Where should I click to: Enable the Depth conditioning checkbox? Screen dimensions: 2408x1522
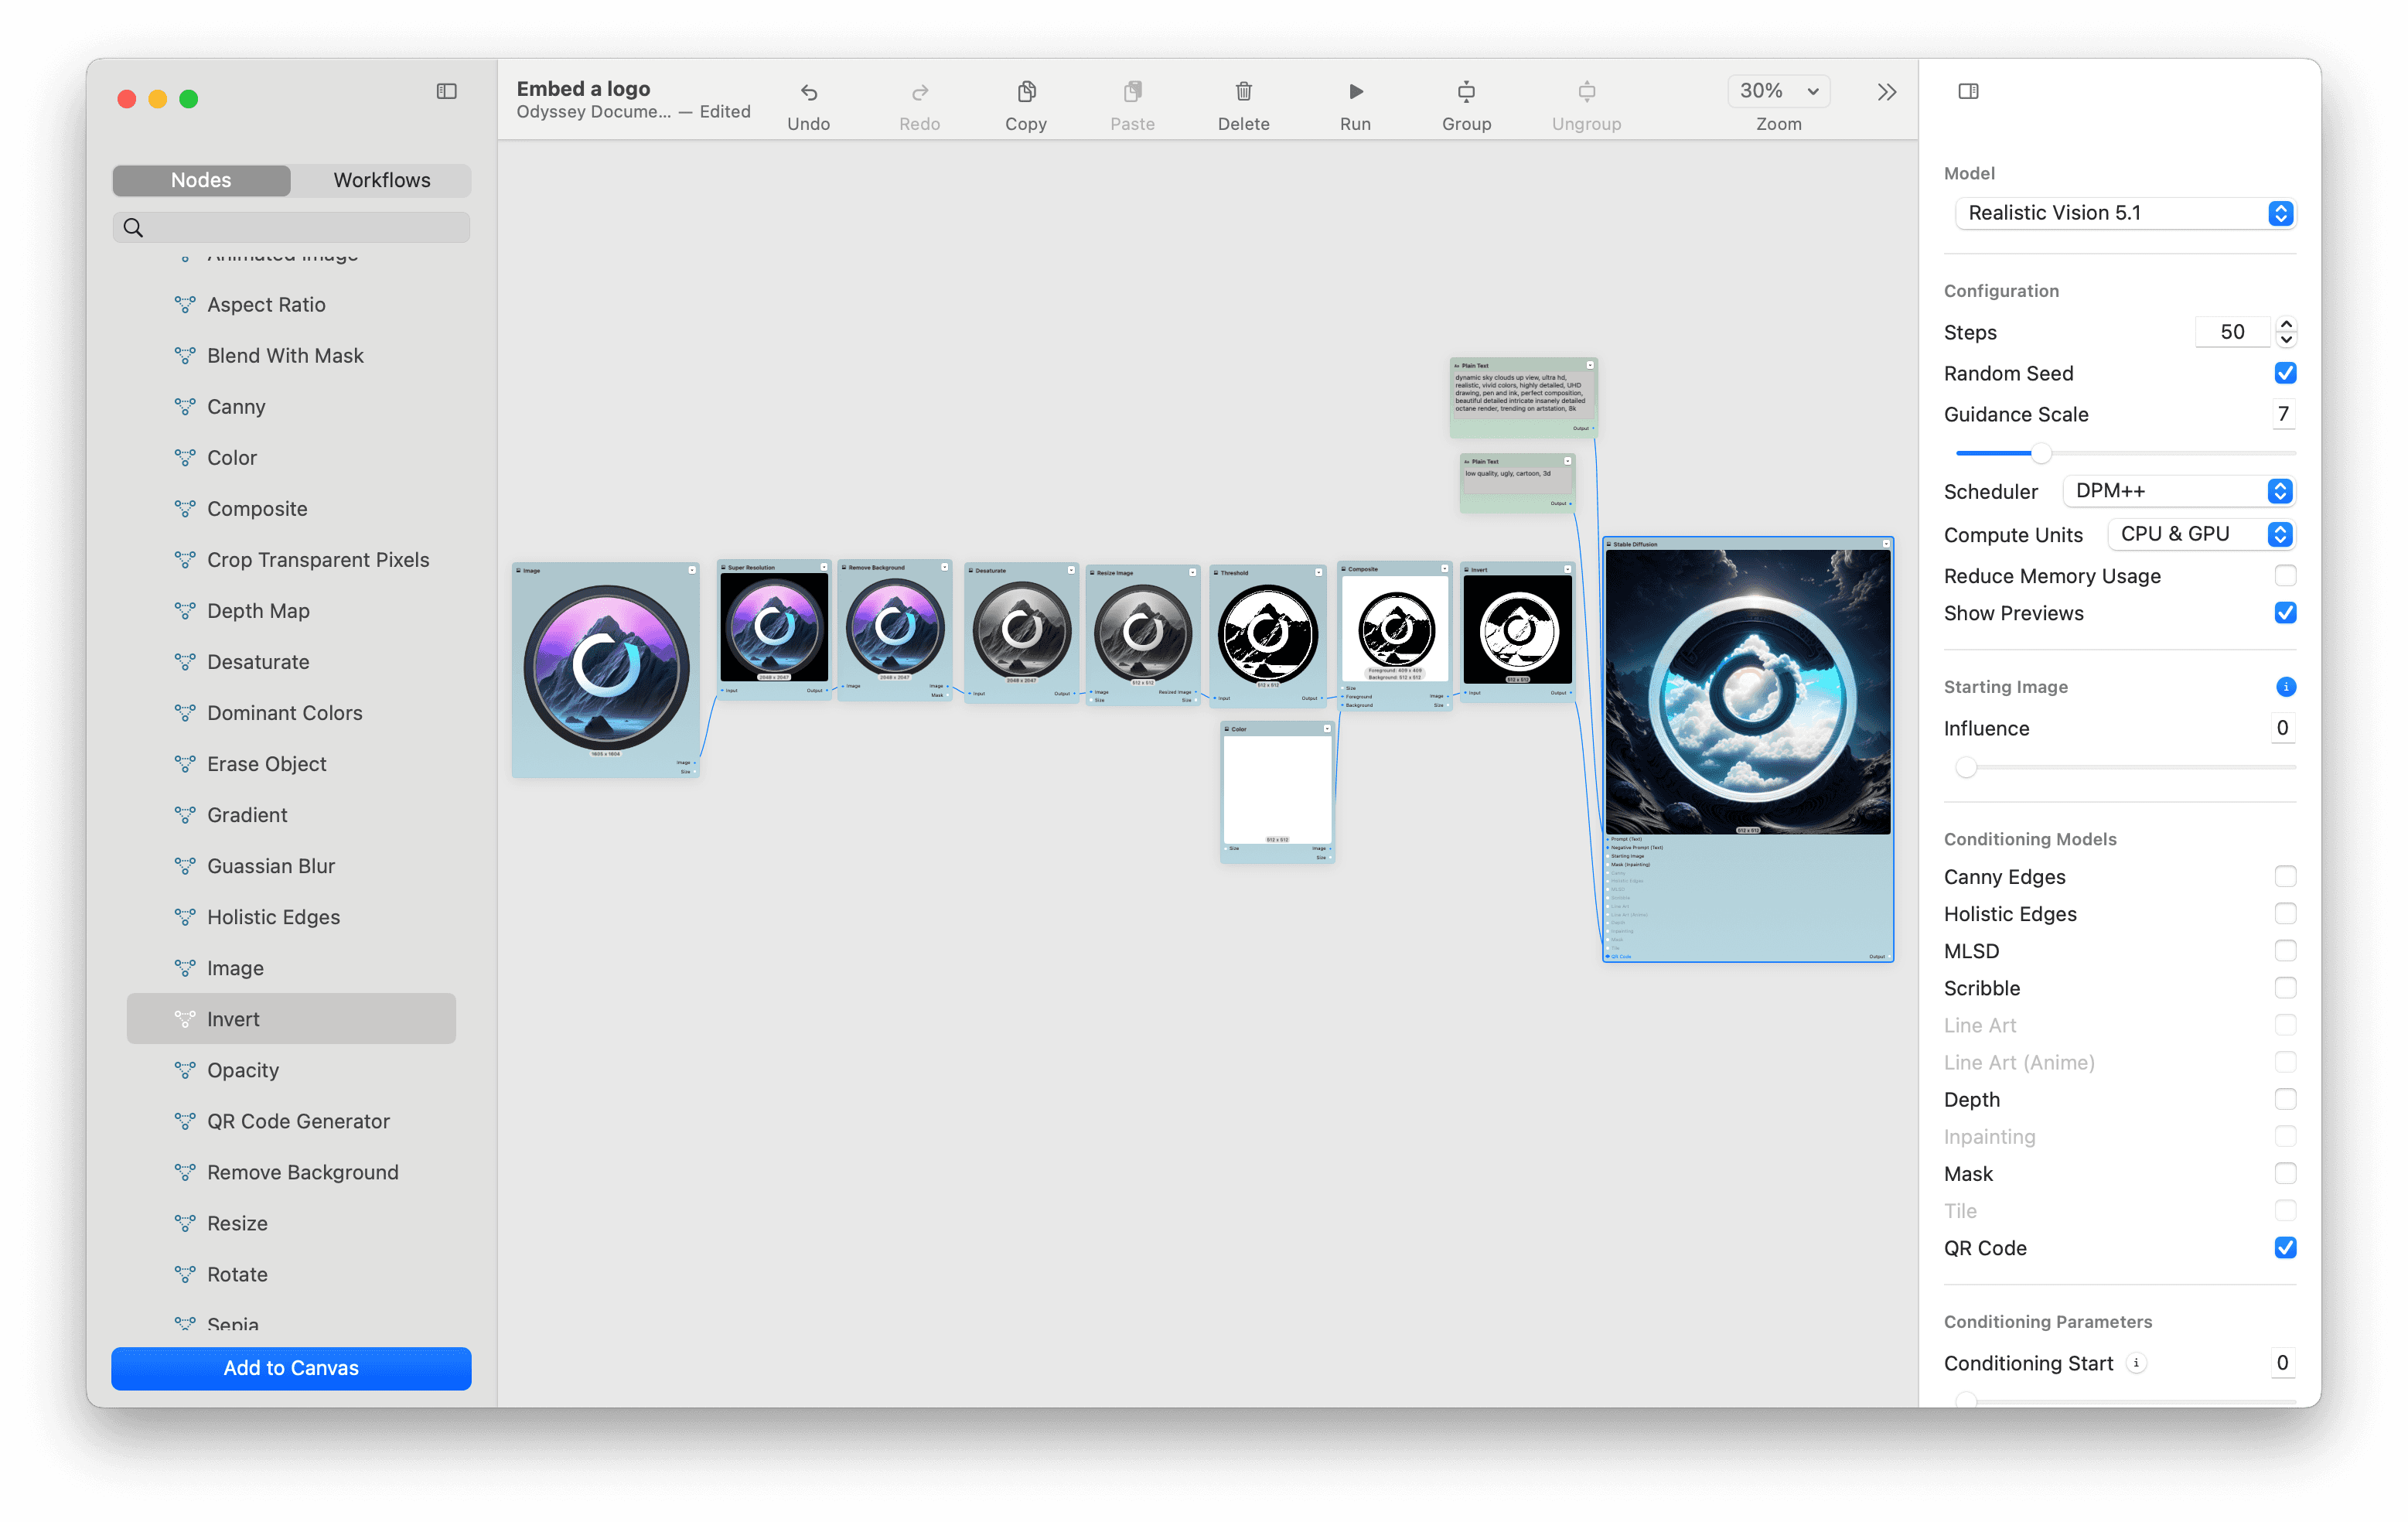(x=2284, y=1099)
